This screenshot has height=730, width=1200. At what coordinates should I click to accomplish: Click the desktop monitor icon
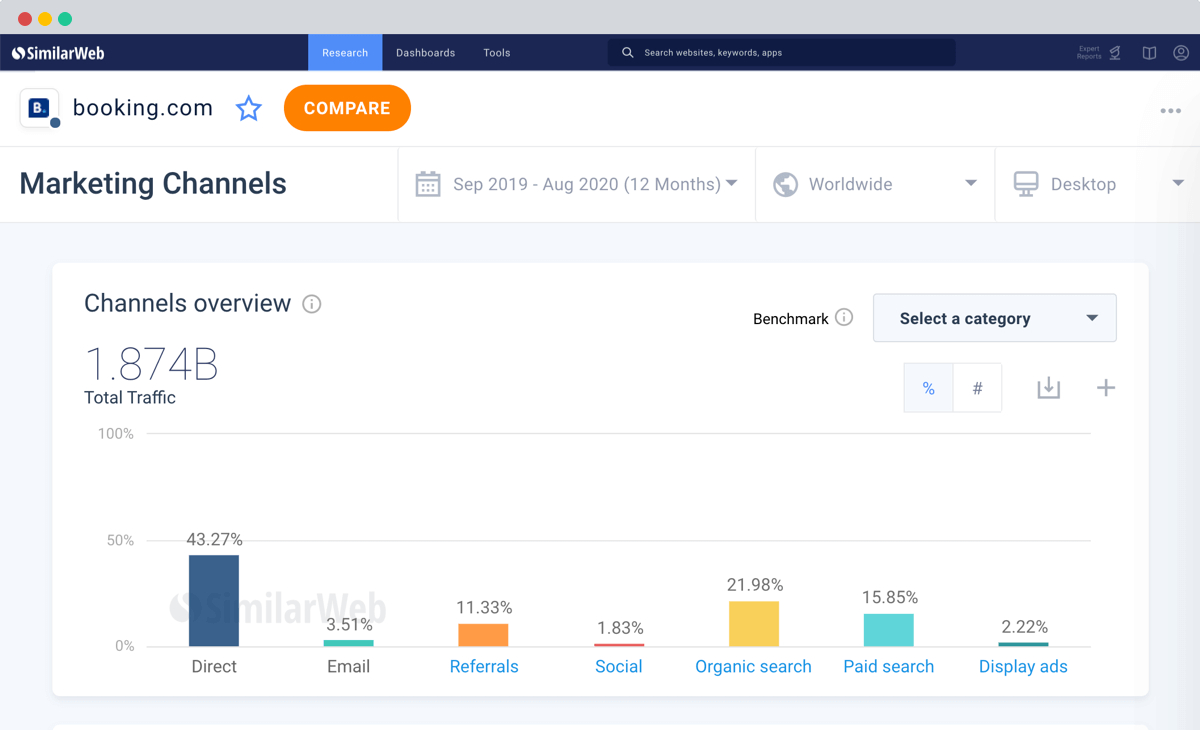tap(1026, 184)
